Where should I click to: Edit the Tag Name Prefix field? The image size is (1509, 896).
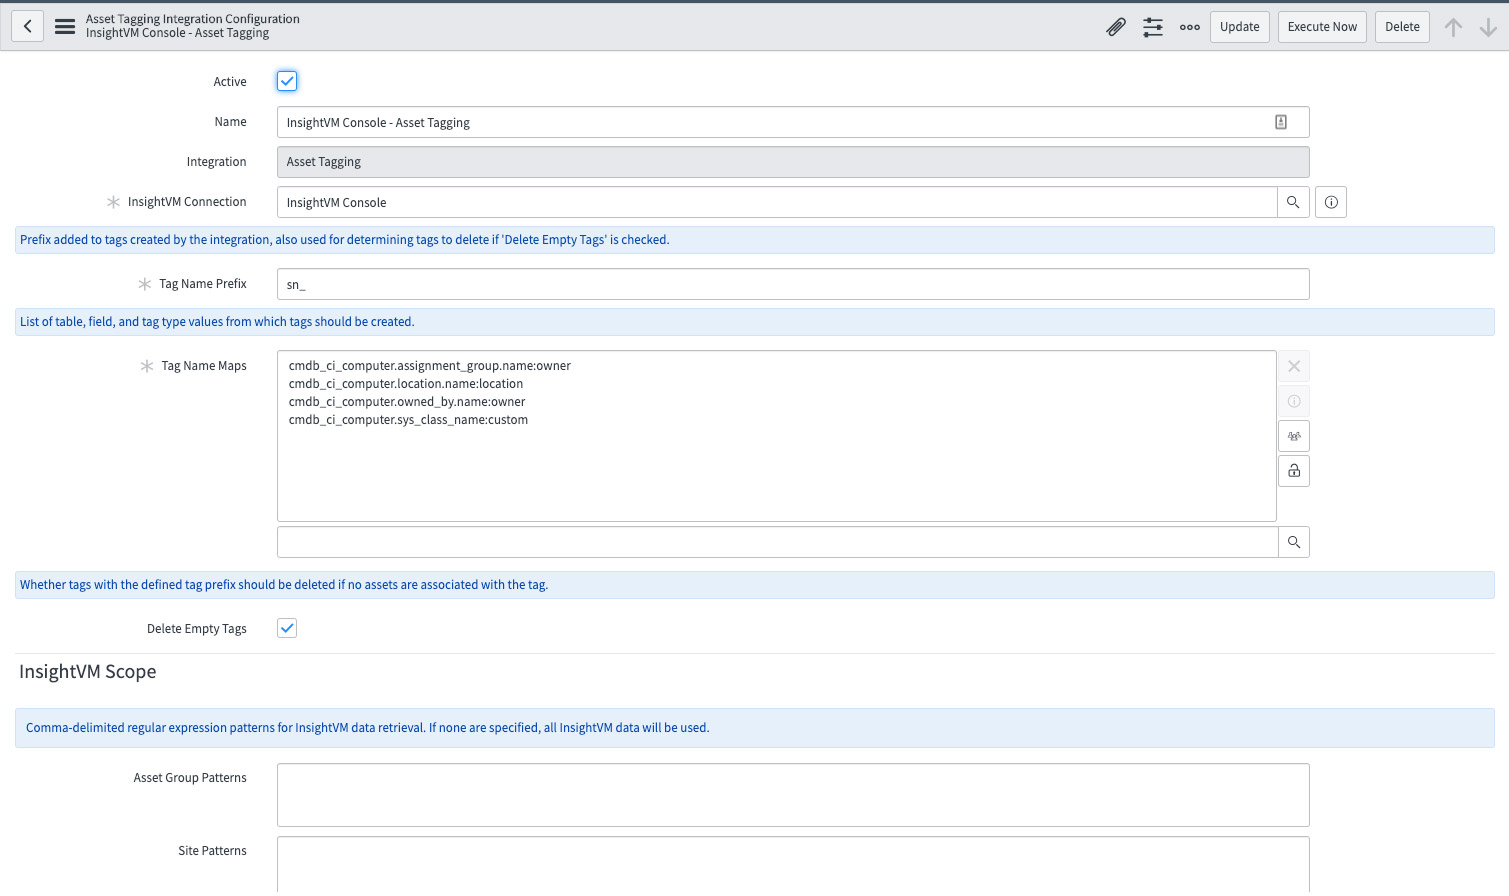[x=793, y=284]
